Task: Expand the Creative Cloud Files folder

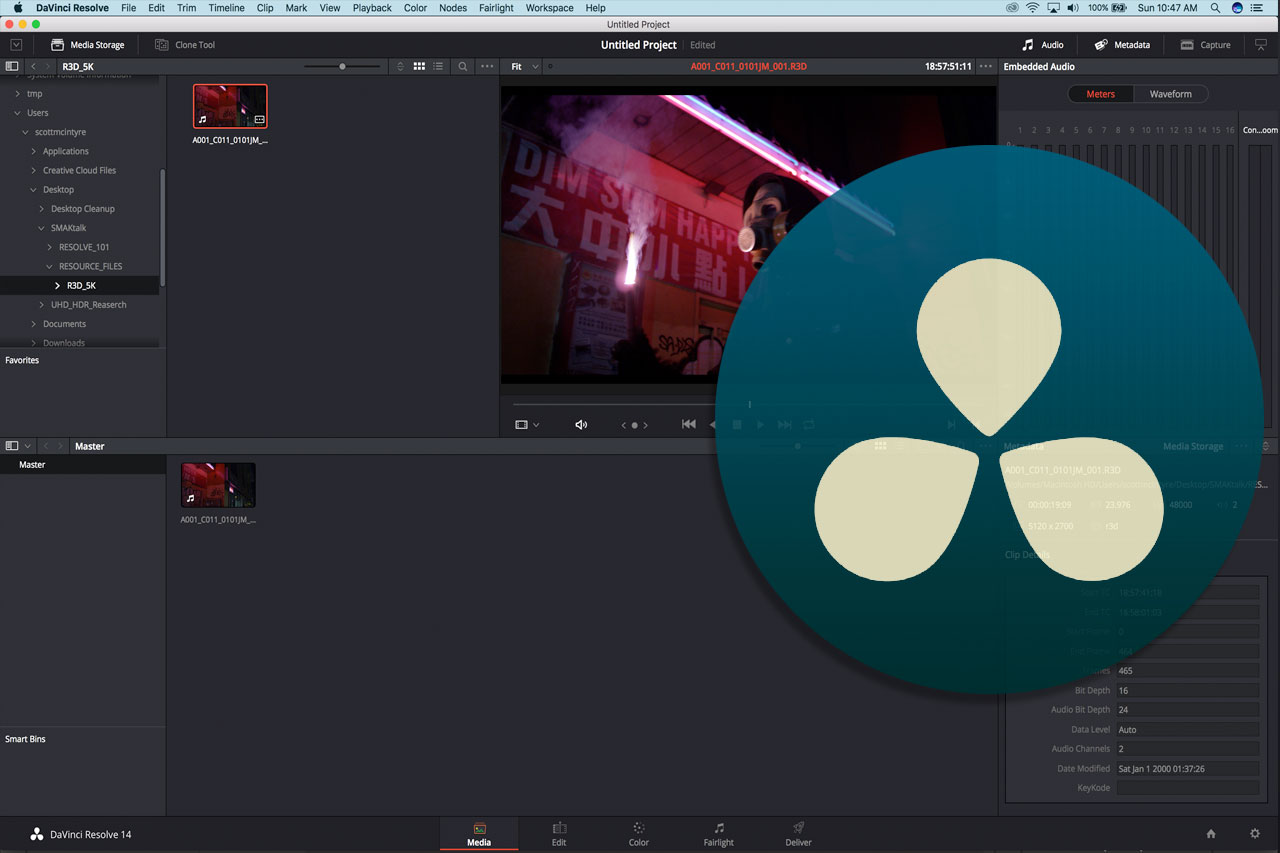Action: 33,171
